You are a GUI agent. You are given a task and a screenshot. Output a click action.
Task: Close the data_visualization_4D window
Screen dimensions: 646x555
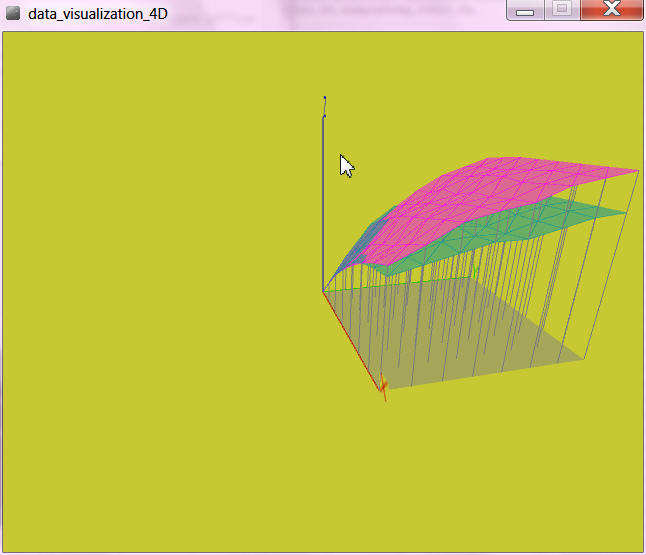[x=611, y=10]
